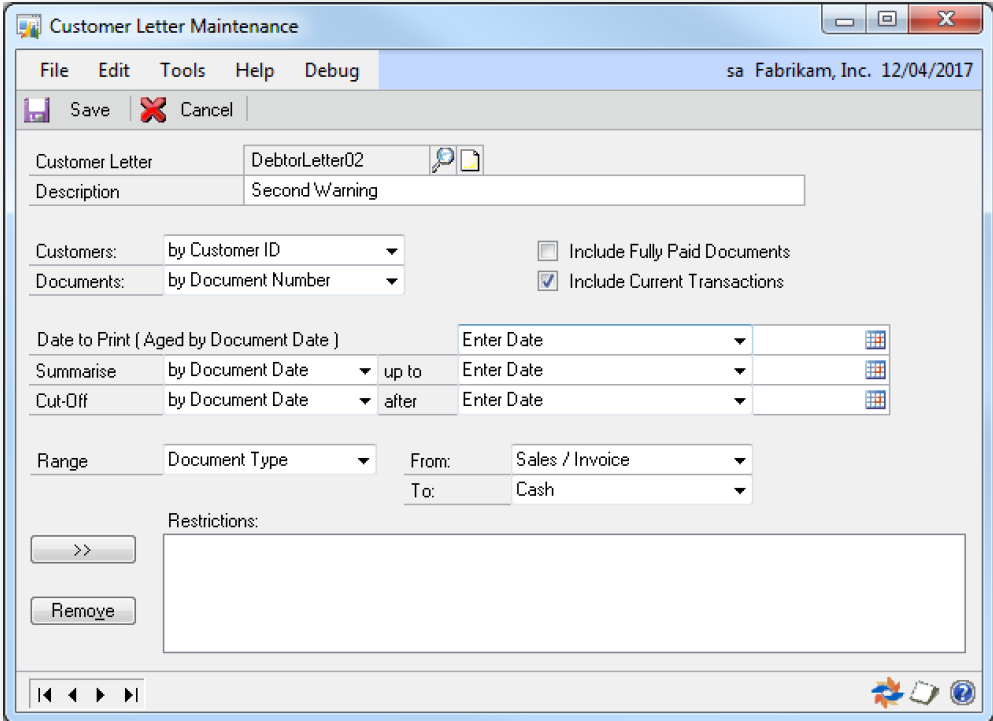Open the From Sales / Invoice dropdown
The height and width of the screenshot is (721, 993).
(x=739, y=461)
